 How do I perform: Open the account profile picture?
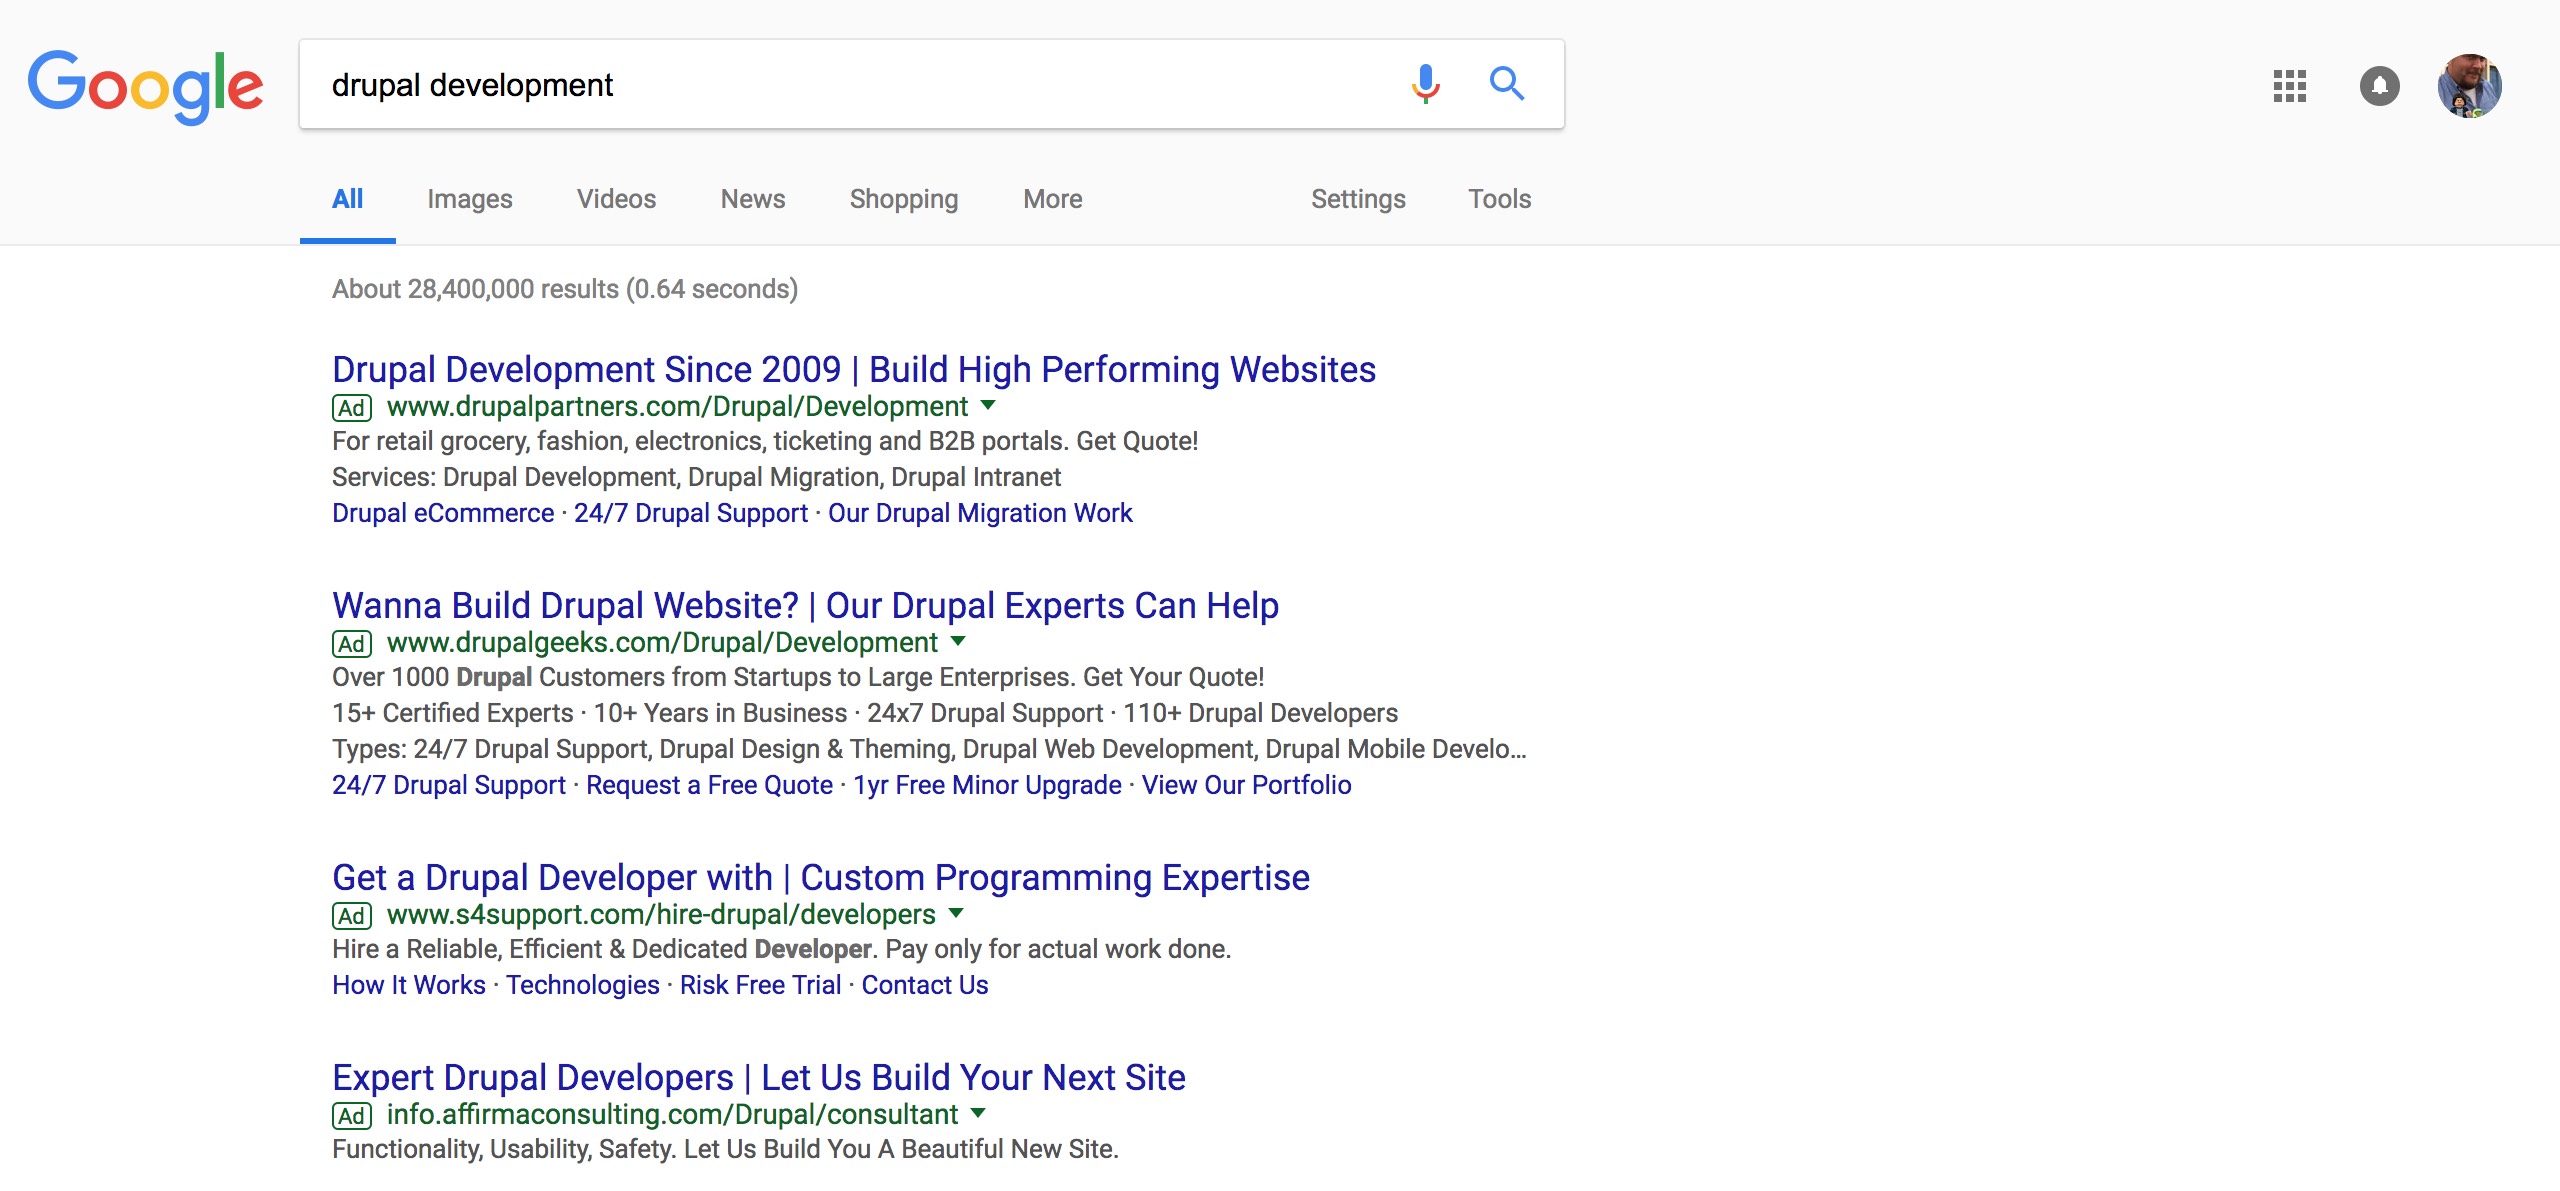click(2470, 86)
